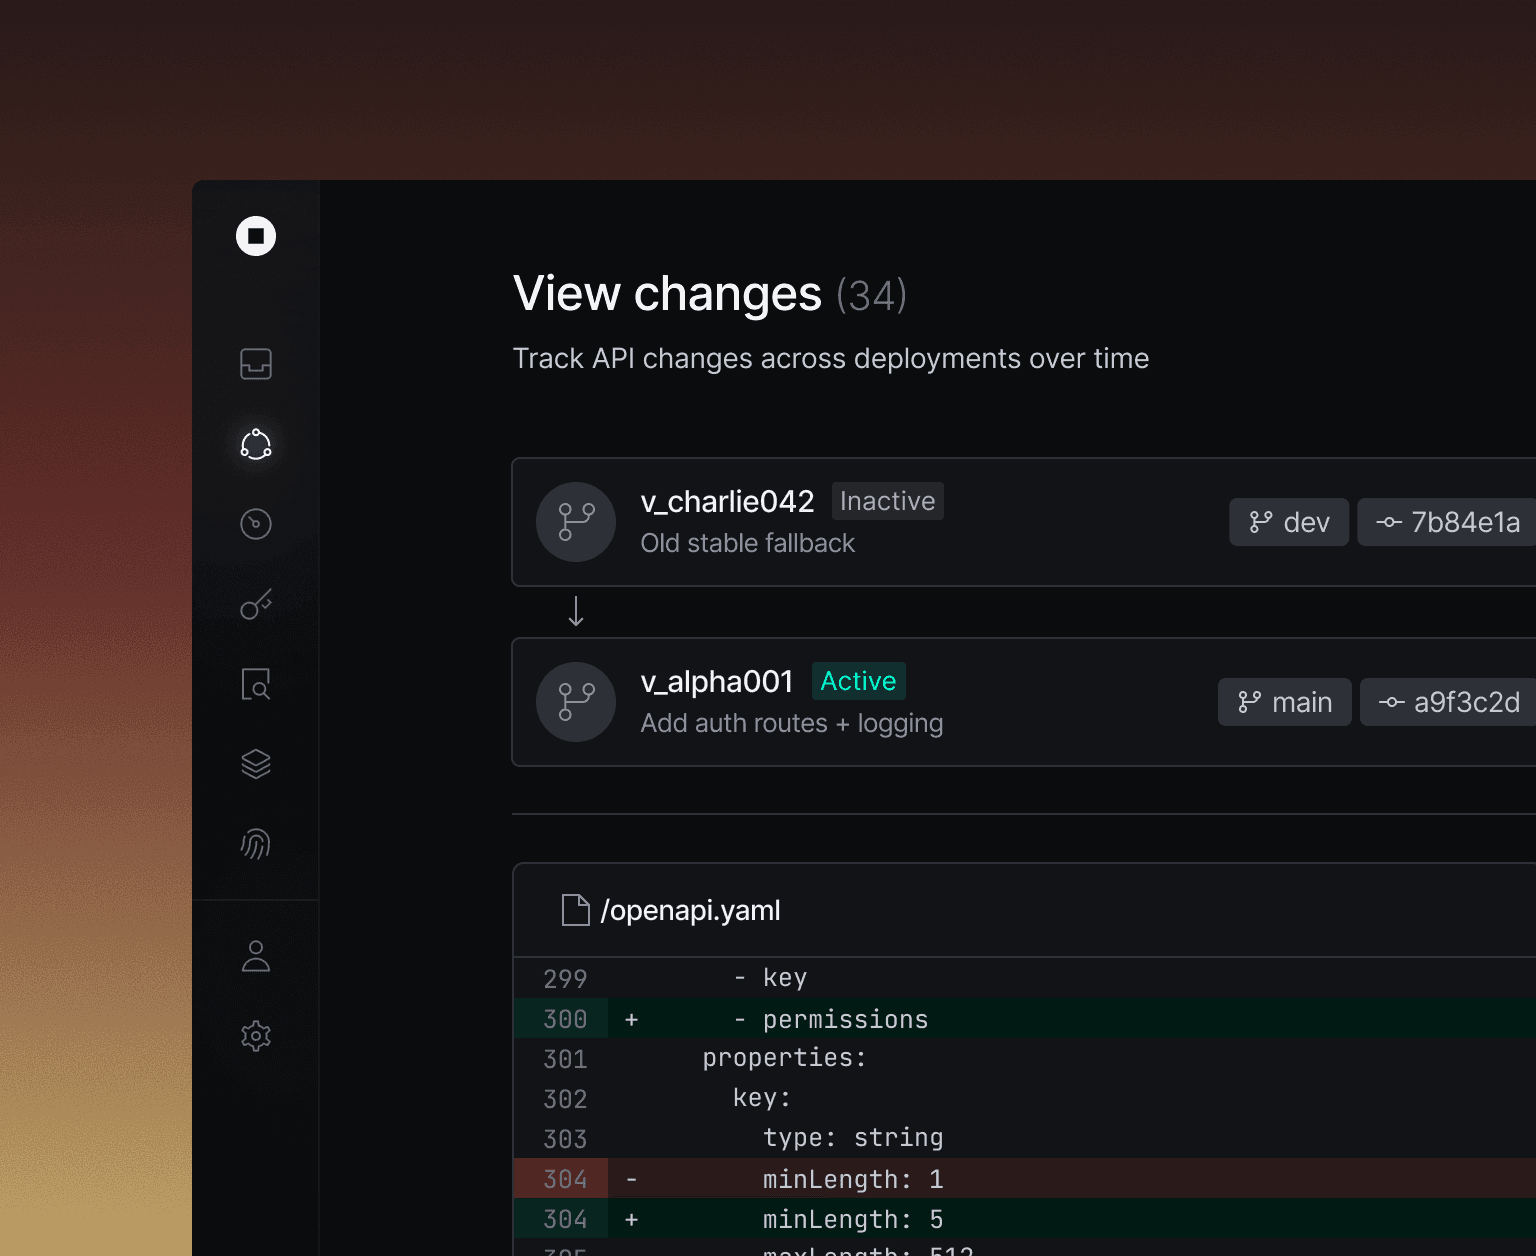Viewport: 1536px width, 1256px height.
Task: Select the changes graph sidebar icon
Action: pos(256,444)
